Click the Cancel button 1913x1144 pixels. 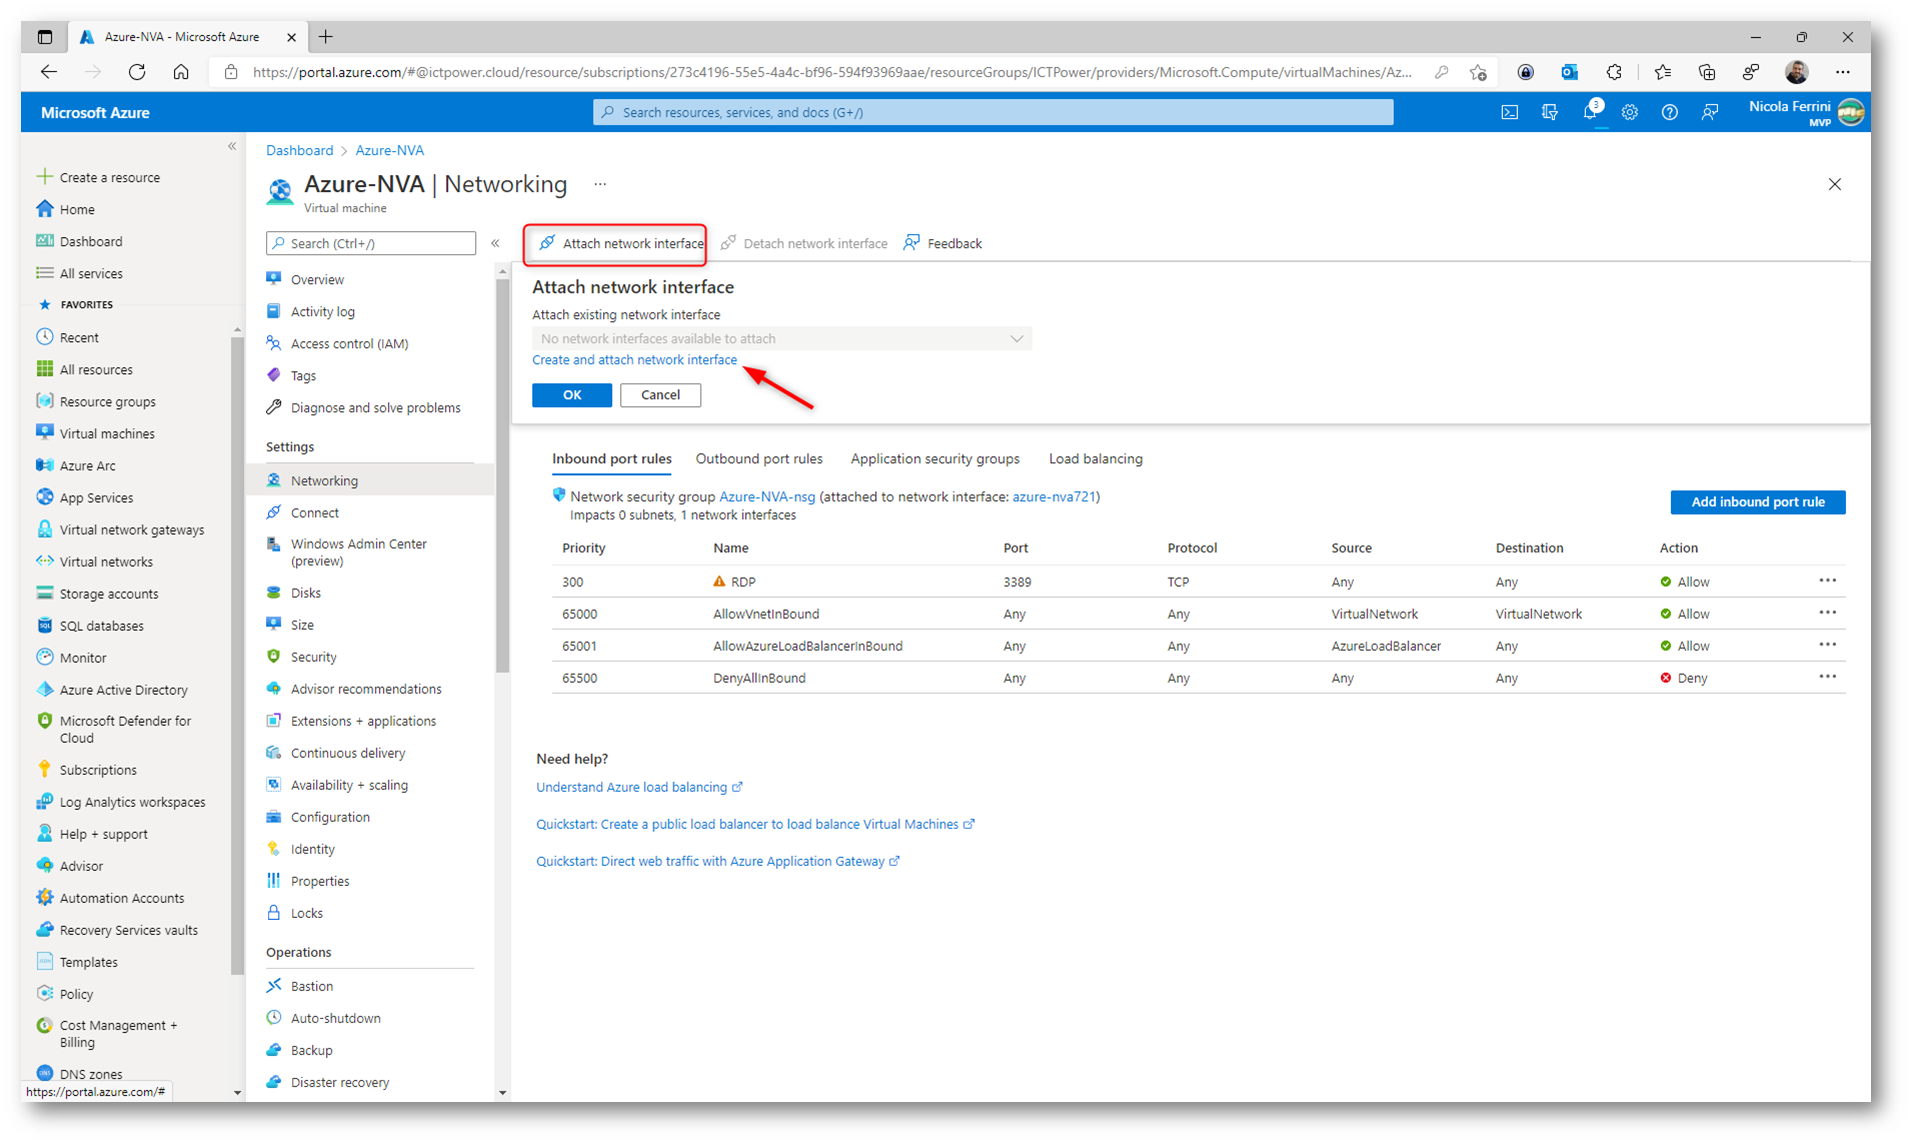[x=660, y=395]
